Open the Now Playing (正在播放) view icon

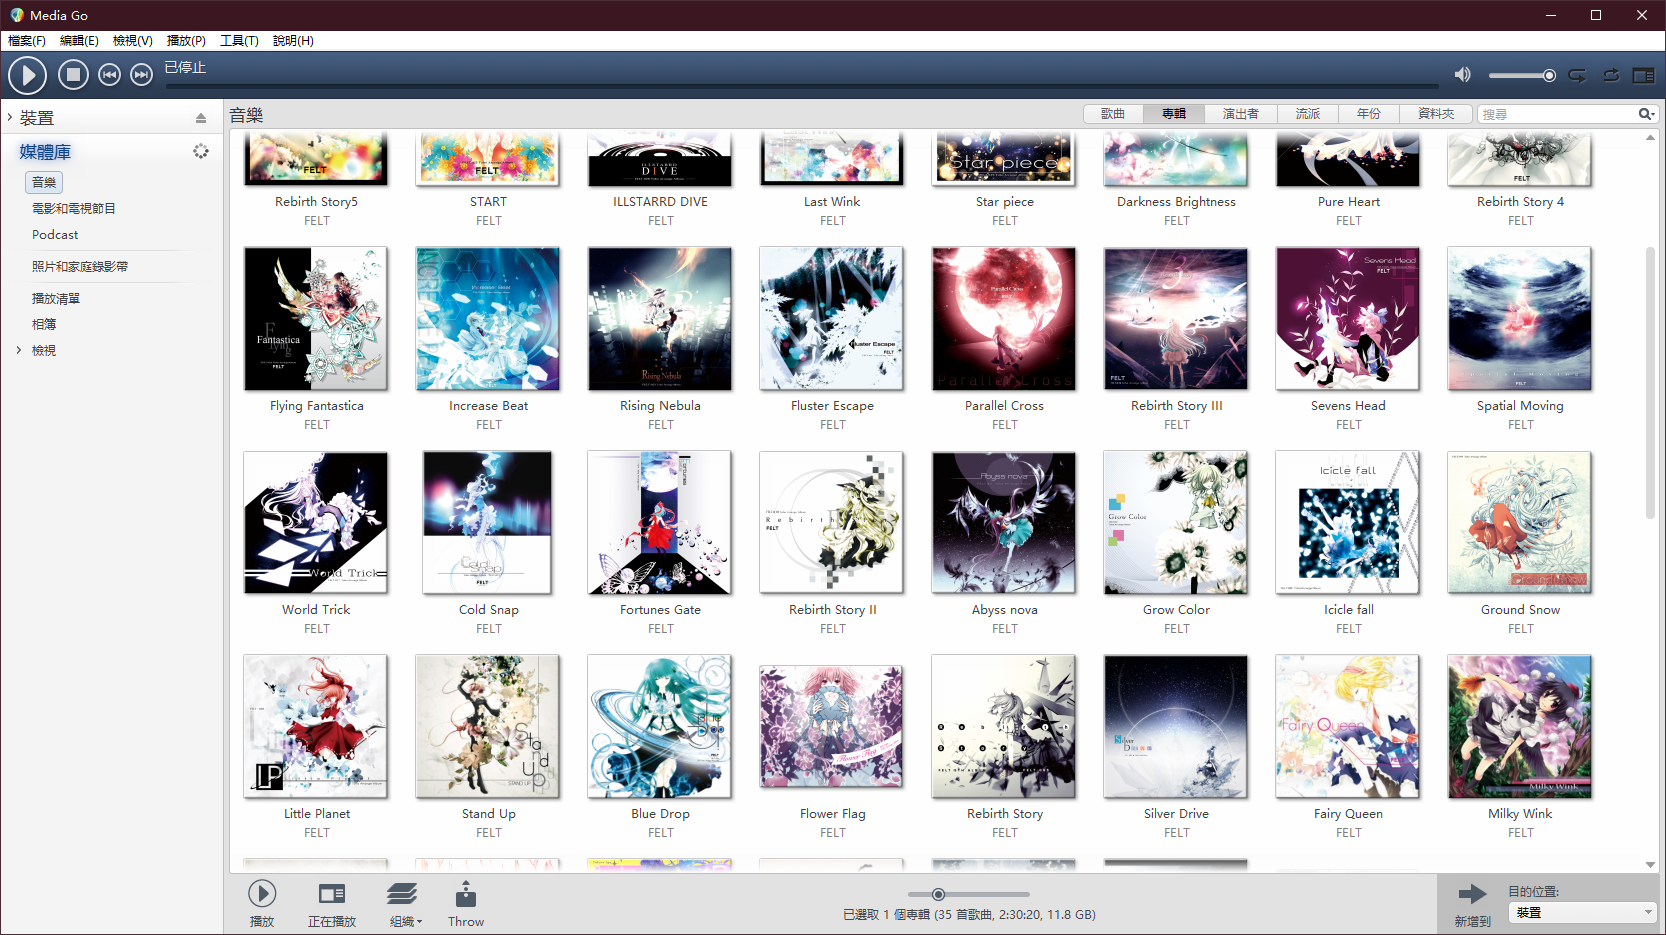pos(331,894)
